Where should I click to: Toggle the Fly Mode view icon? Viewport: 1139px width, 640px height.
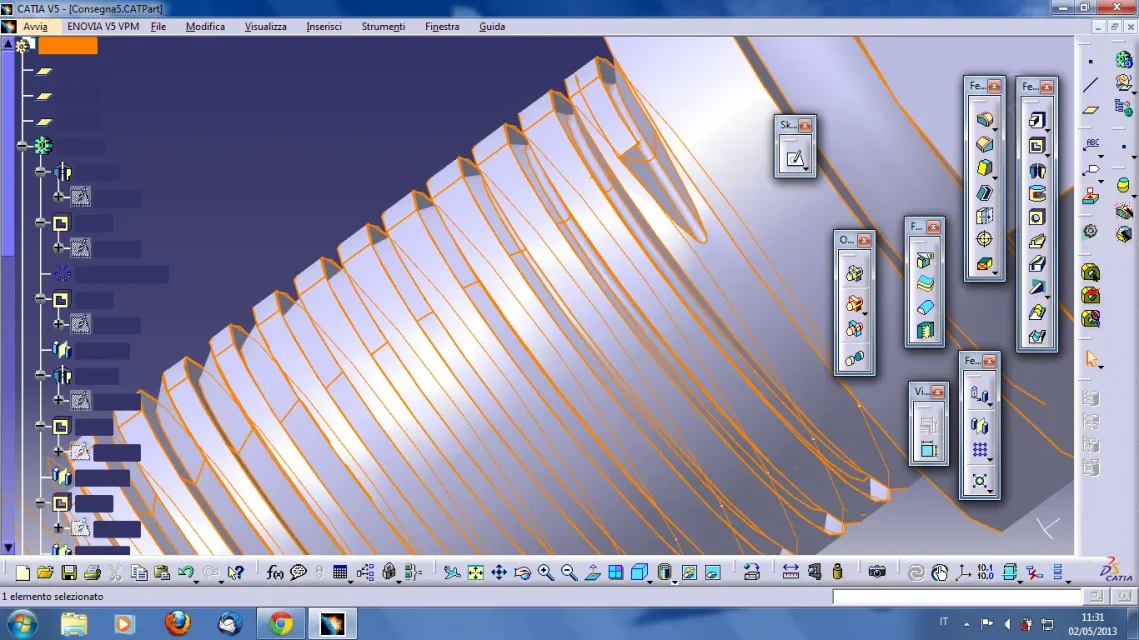tap(452, 572)
